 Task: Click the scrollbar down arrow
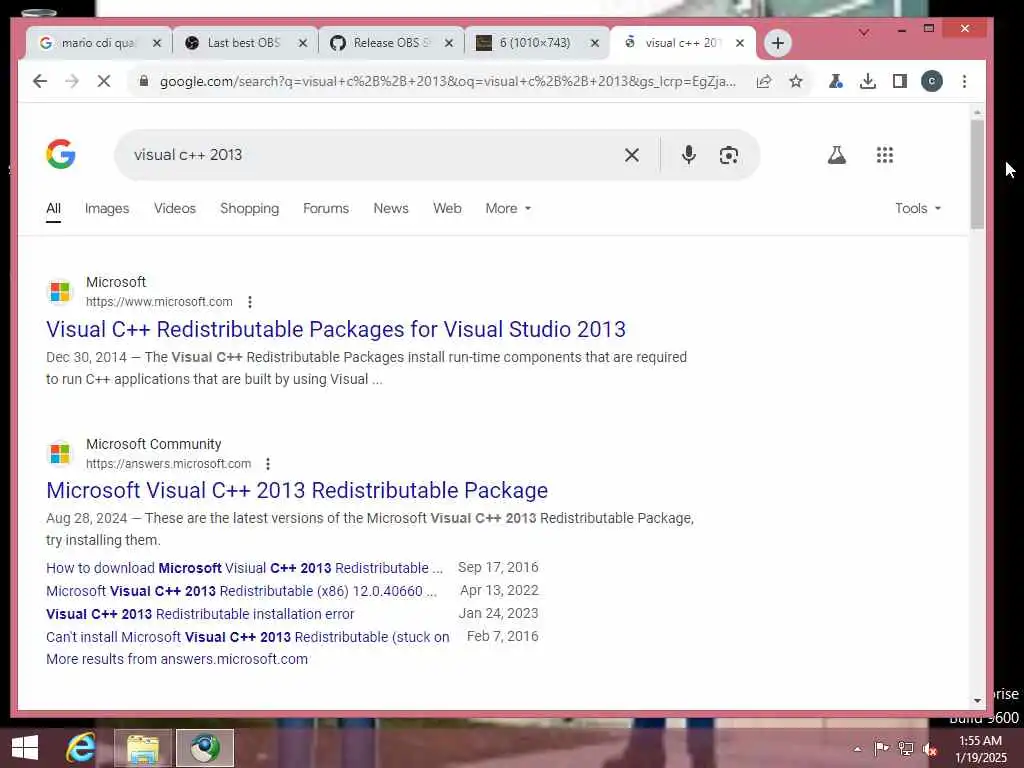coord(977,701)
